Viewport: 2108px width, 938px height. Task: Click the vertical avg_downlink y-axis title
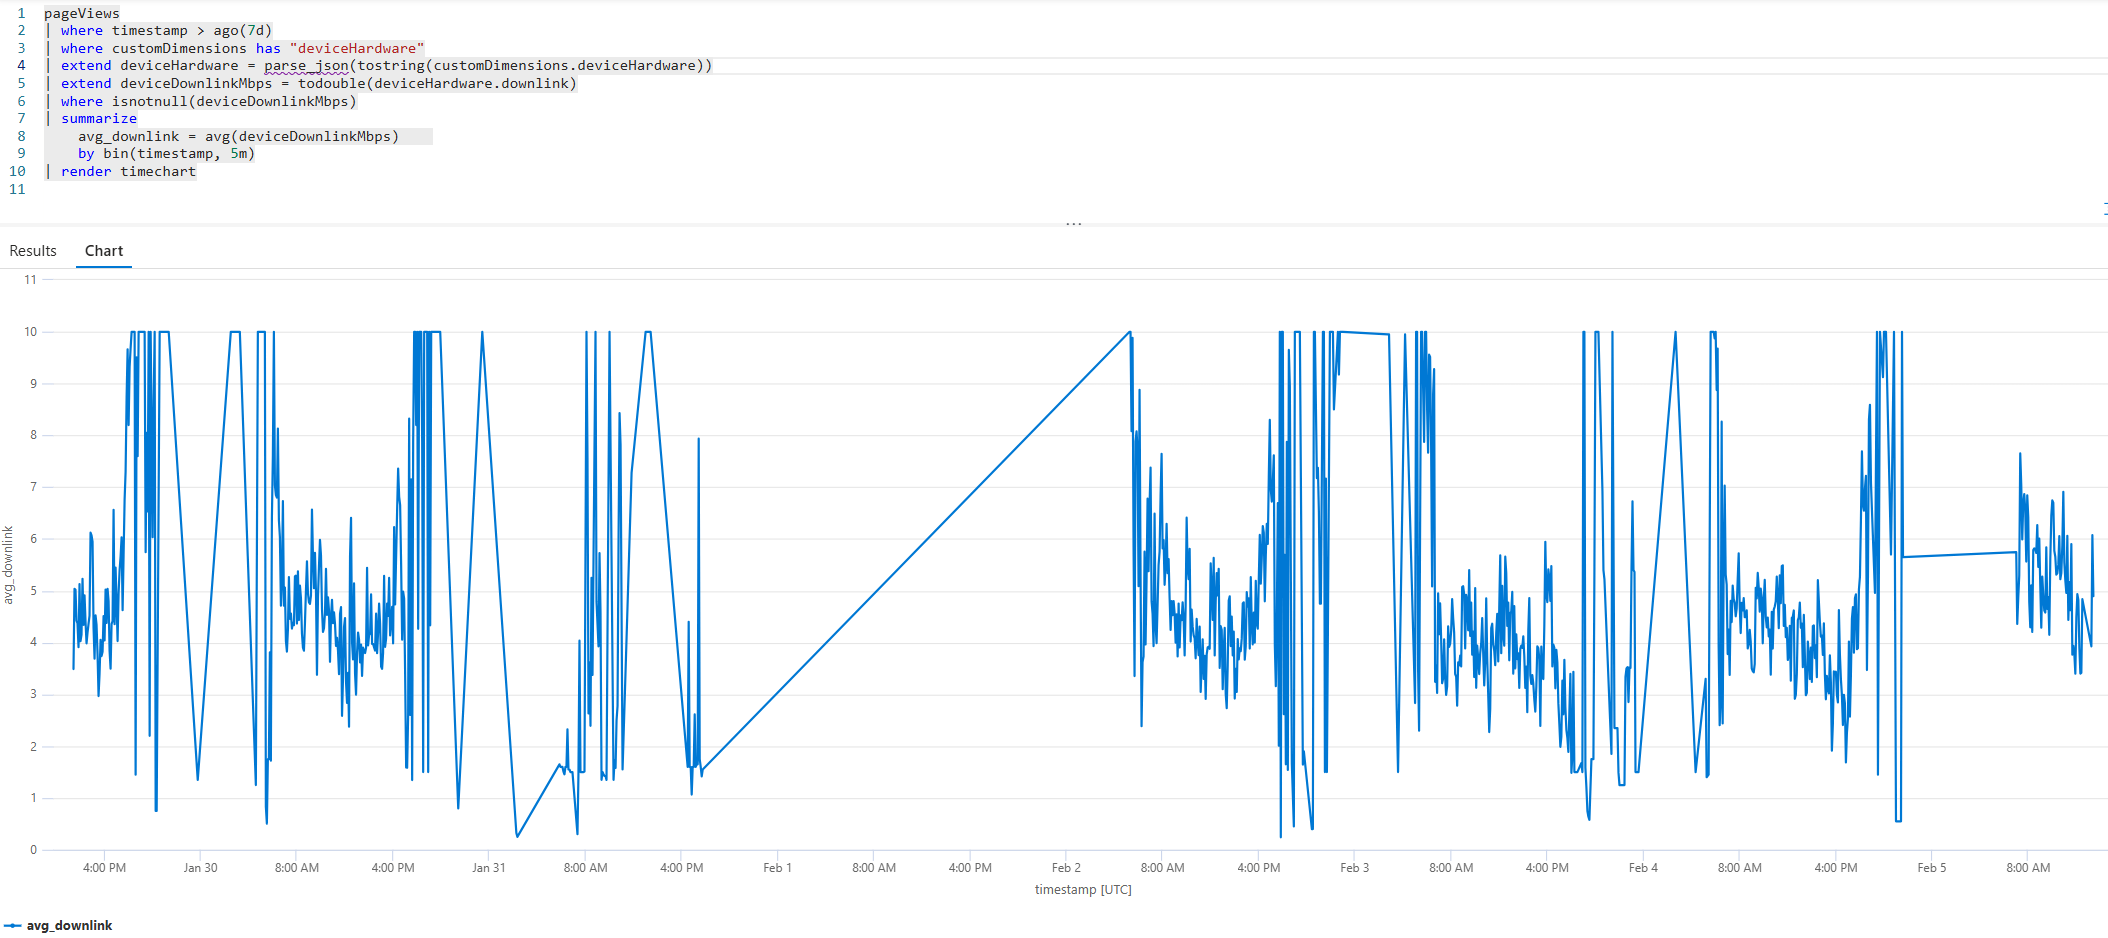[9, 565]
